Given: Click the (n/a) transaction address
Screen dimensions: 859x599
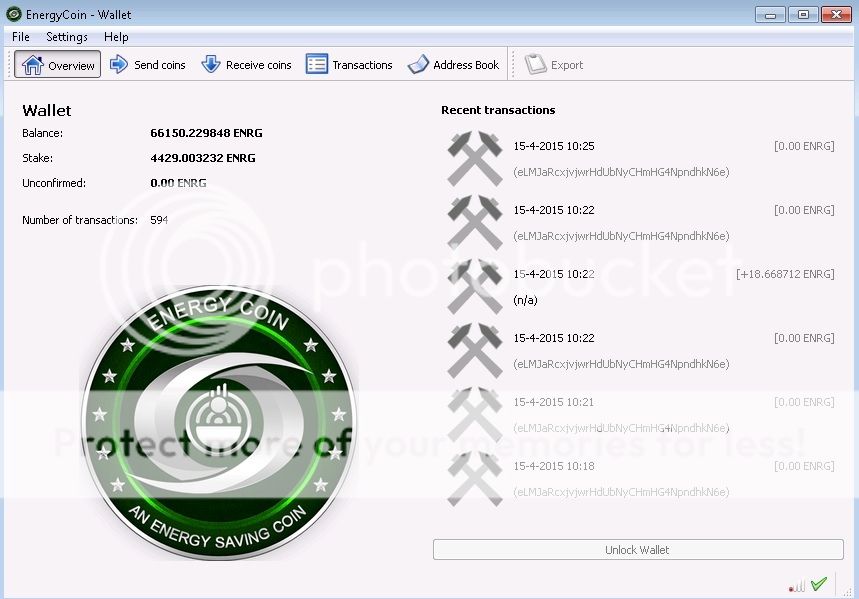Looking at the screenshot, I should (x=525, y=300).
